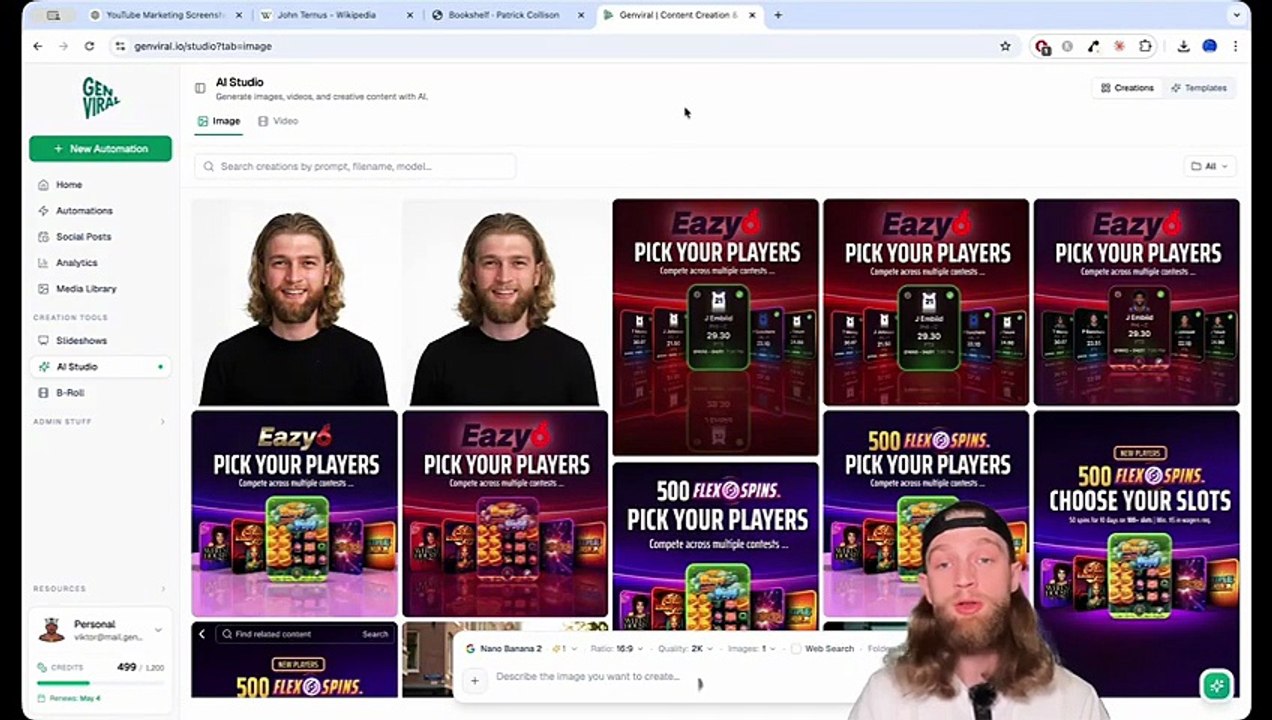Open a new browser tab
This screenshot has height=720, width=1272.
point(778,15)
